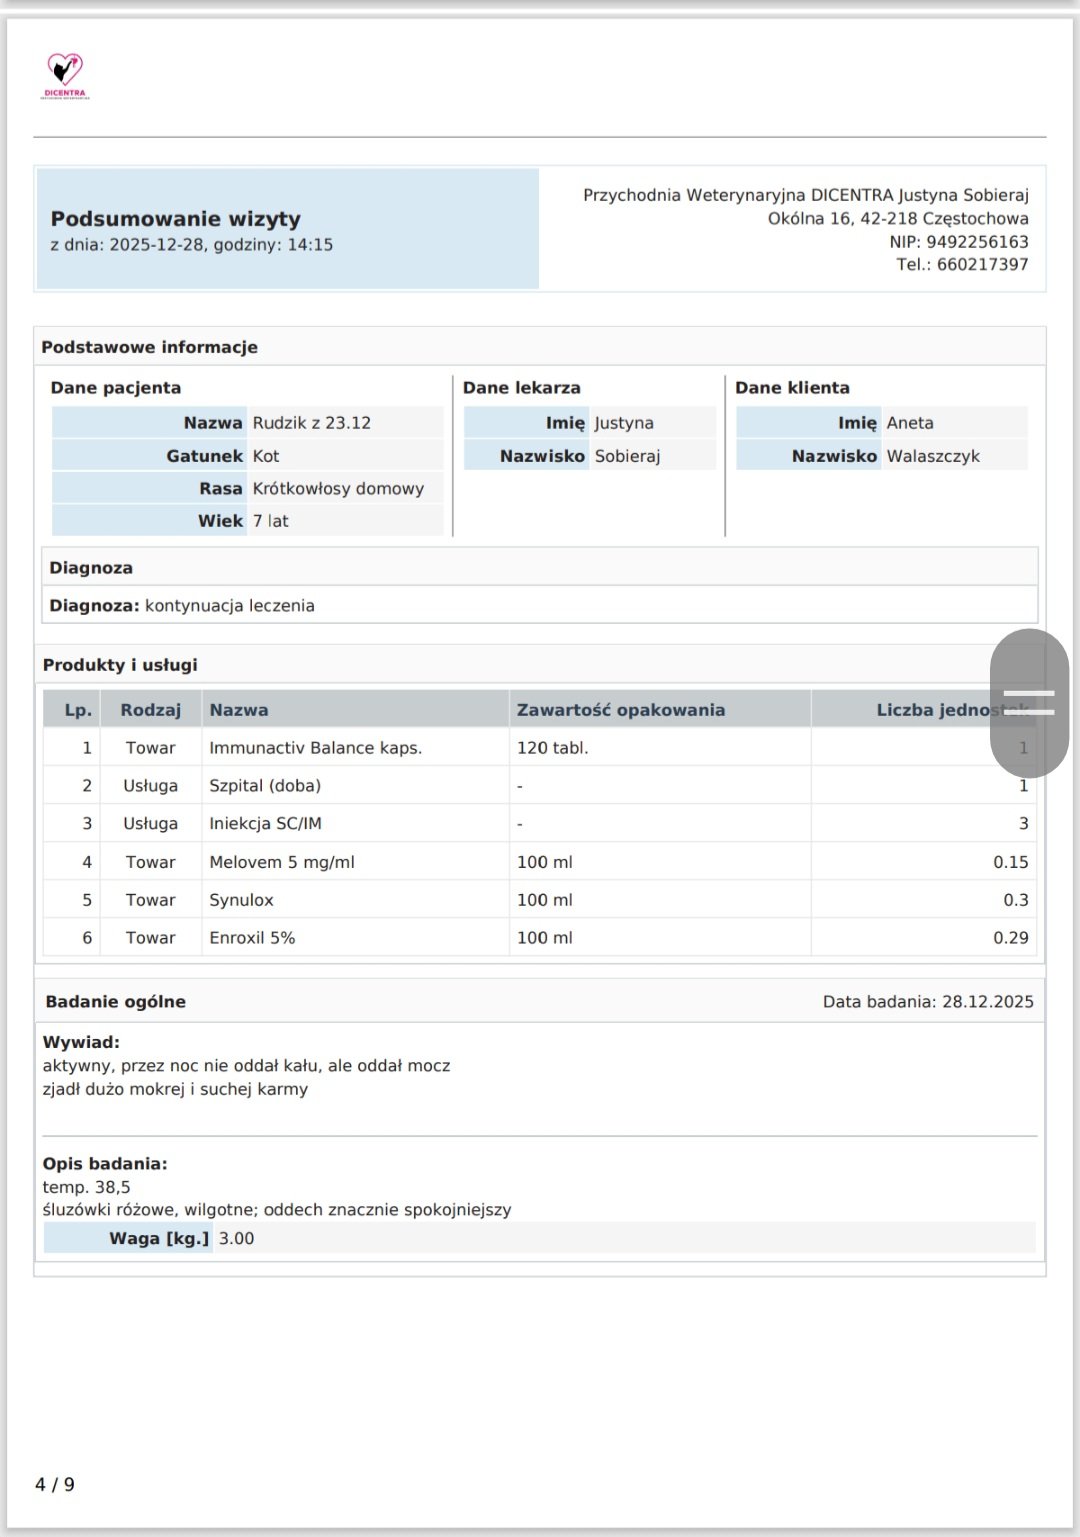Click the 'Opis badania:' label

pyautogui.click(x=105, y=1164)
